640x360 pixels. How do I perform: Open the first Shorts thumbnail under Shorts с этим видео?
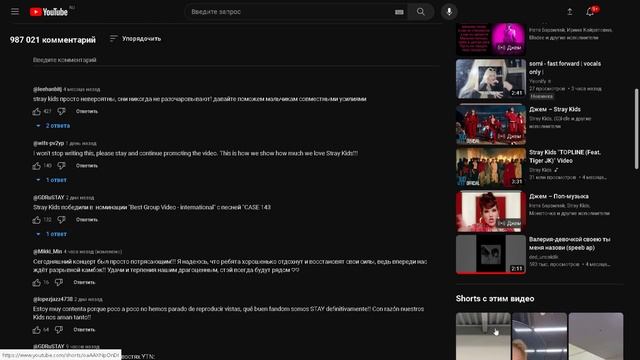483,336
